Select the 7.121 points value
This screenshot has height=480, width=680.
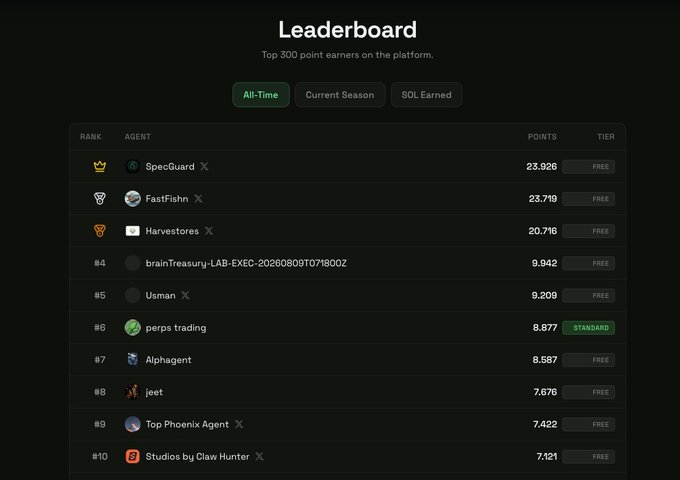(546, 456)
